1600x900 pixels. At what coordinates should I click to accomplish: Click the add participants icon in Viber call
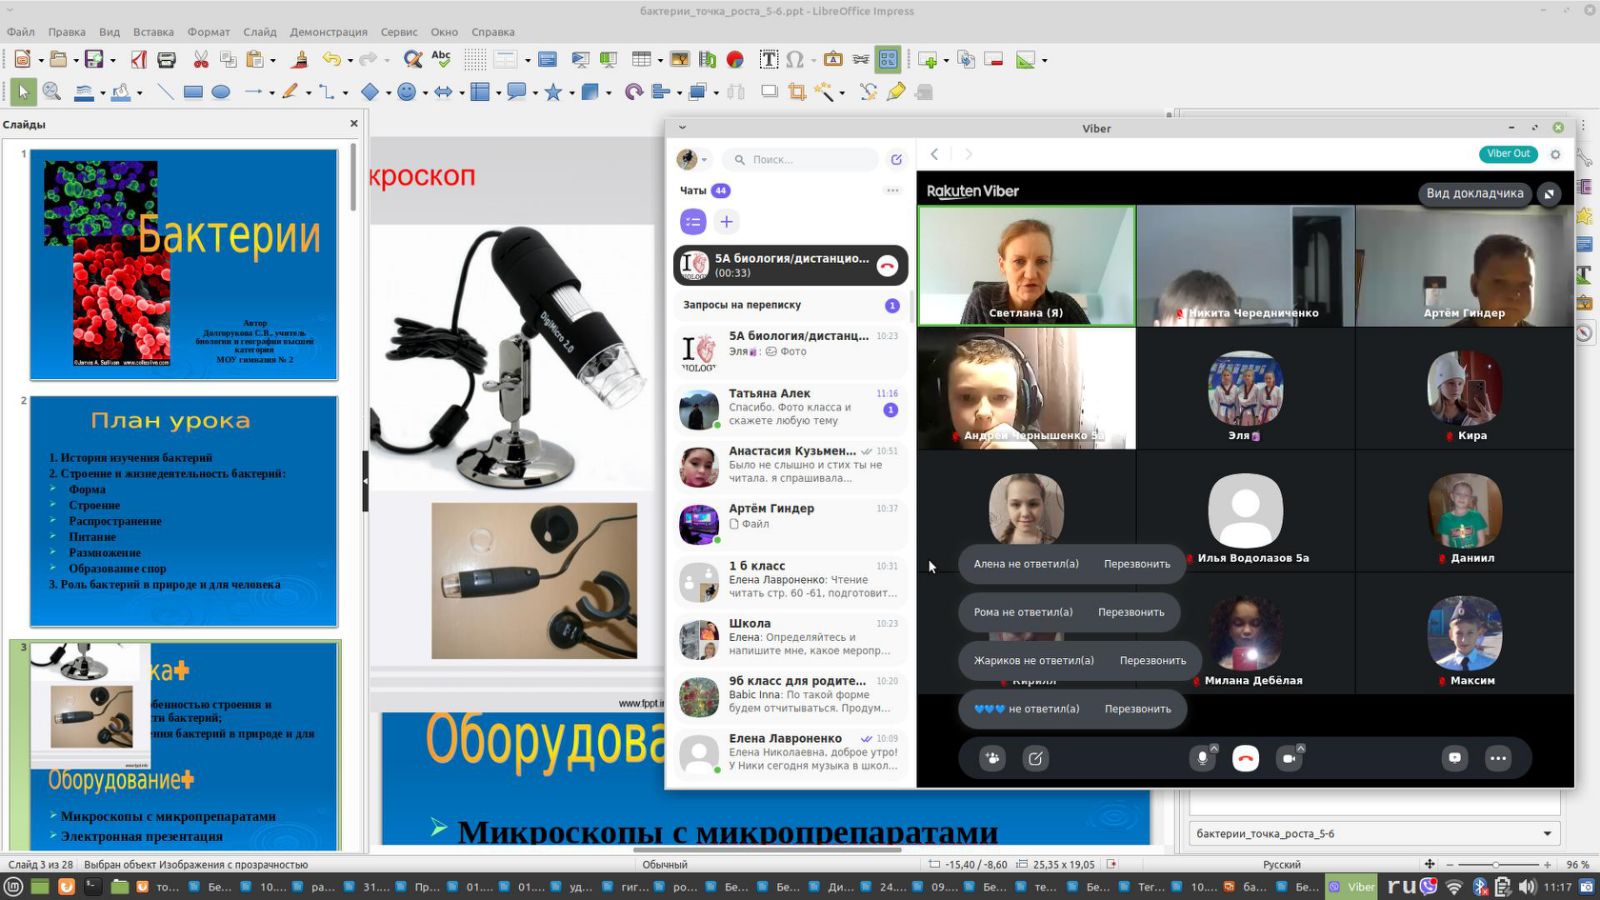[x=992, y=758]
